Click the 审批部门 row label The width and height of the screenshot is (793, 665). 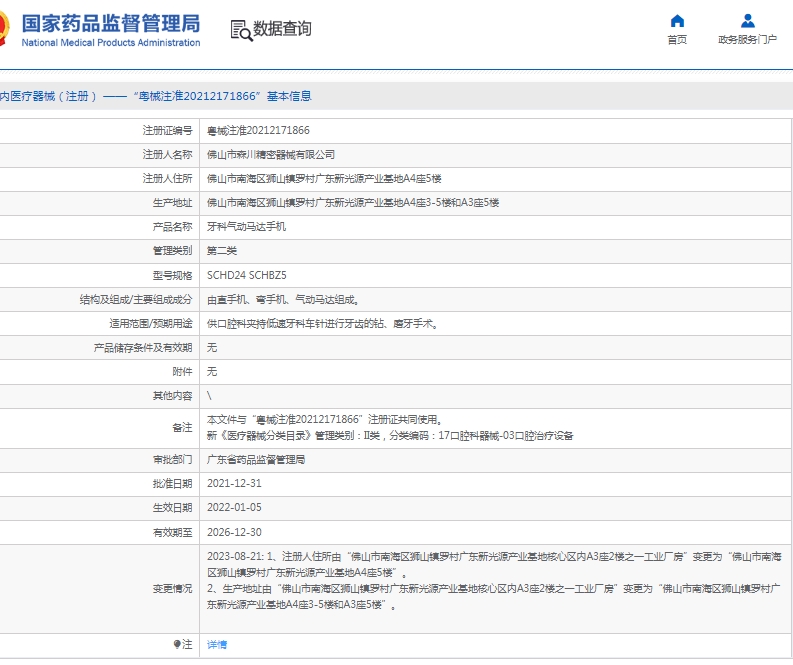pos(172,460)
